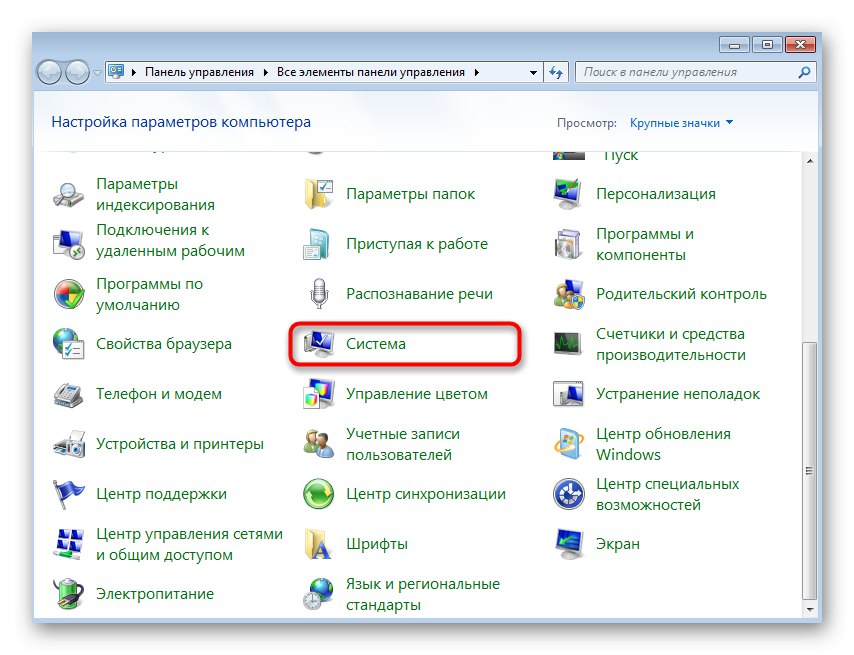Click the Центр поддержки text
The height and width of the screenshot is (655, 854).
coord(161,494)
